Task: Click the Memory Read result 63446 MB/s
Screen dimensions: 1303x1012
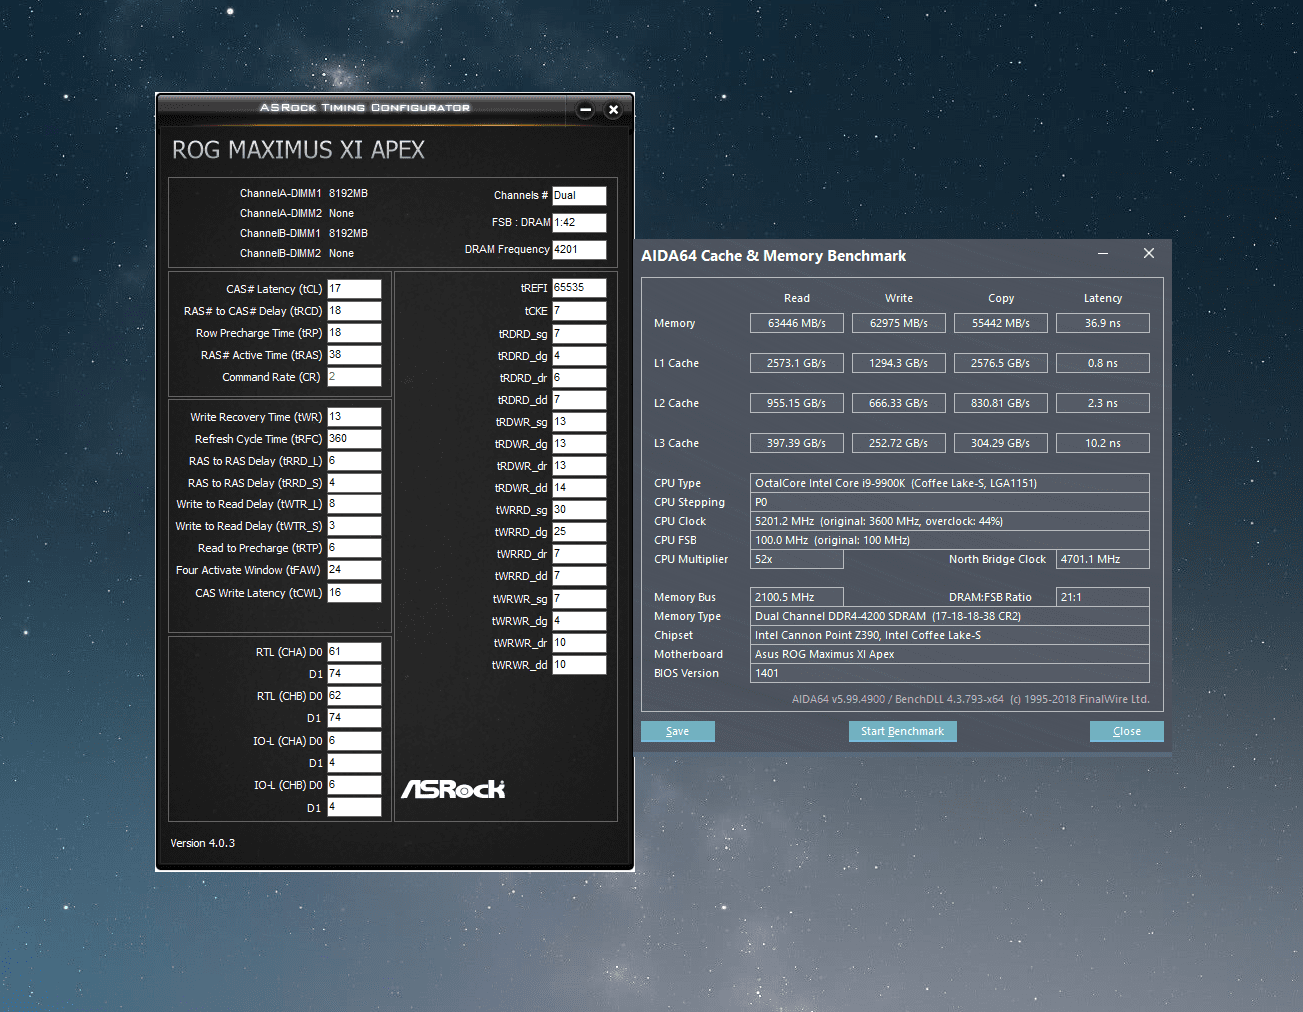Action: click(x=797, y=323)
